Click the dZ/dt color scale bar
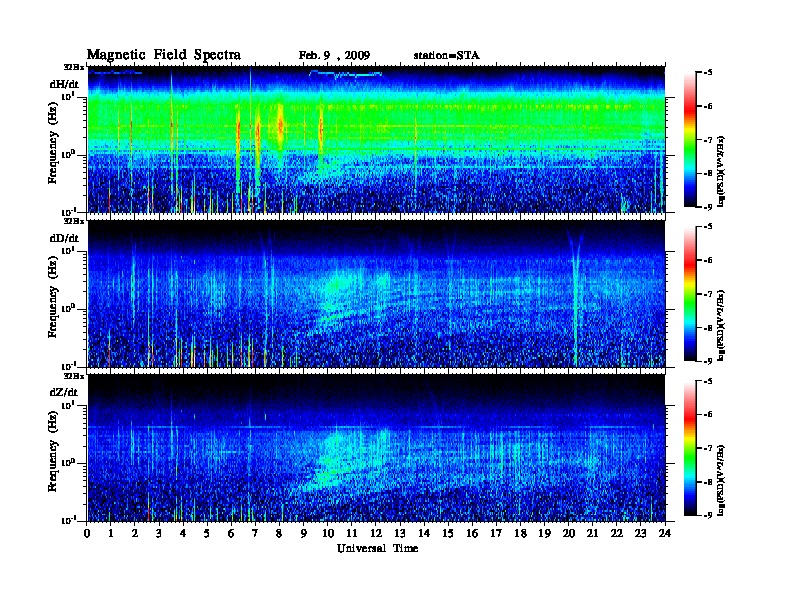Screen dimensions: 792x612 pos(690,448)
